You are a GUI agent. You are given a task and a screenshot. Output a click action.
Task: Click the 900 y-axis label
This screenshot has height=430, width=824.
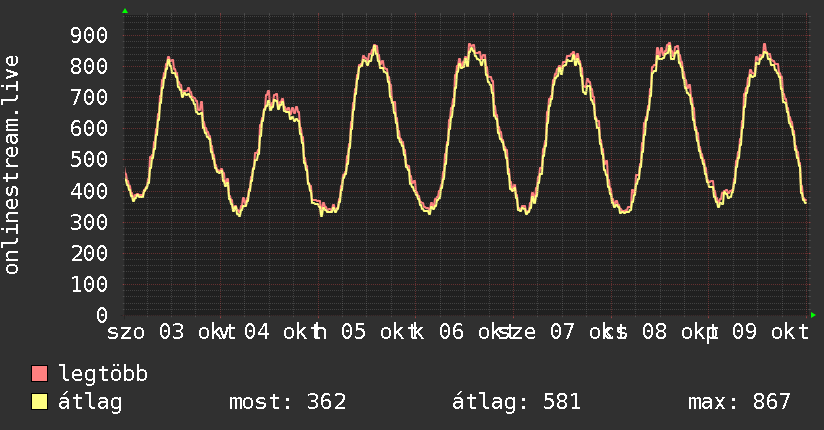coord(89,35)
